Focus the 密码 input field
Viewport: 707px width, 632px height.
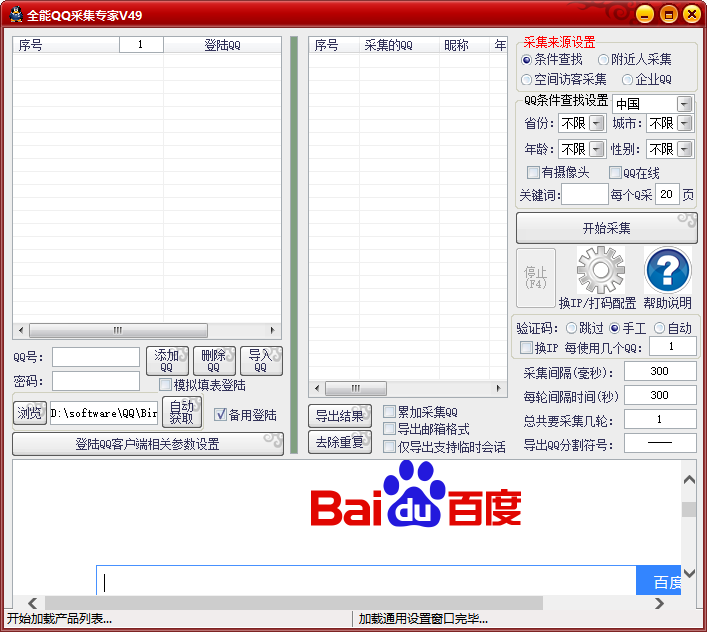(96, 381)
